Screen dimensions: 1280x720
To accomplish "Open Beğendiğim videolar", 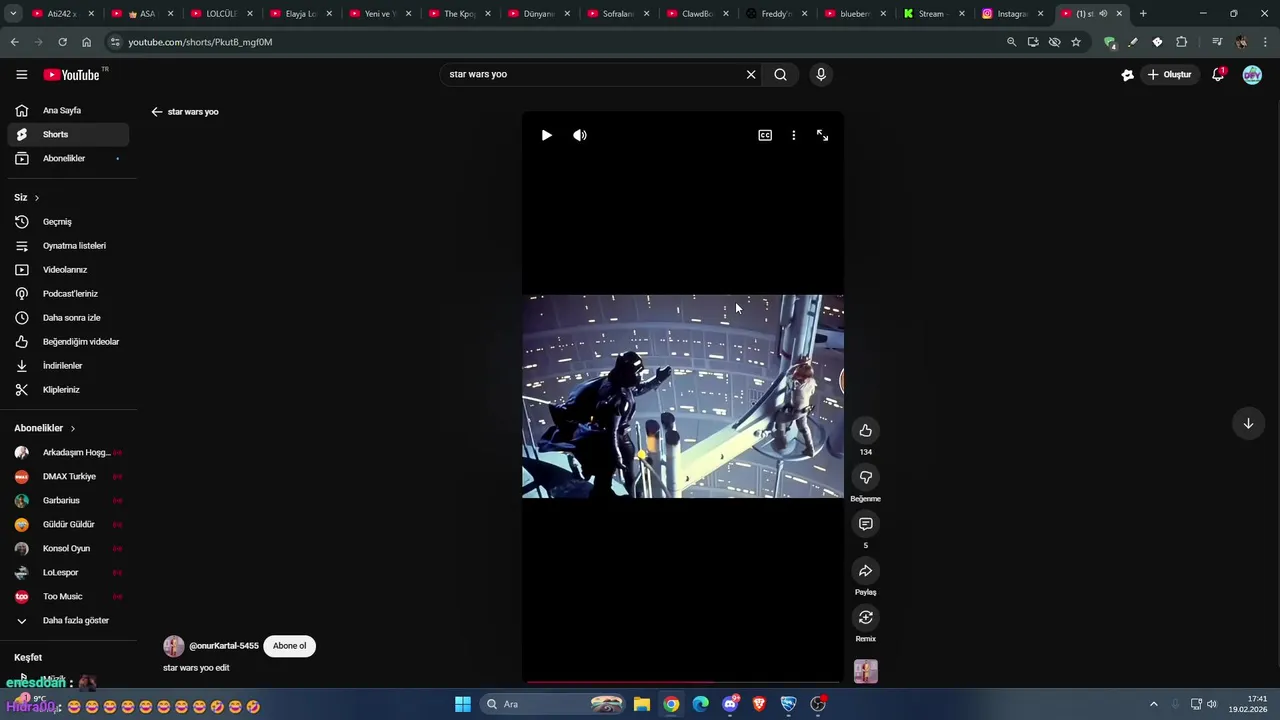I will pyautogui.click(x=68, y=342).
